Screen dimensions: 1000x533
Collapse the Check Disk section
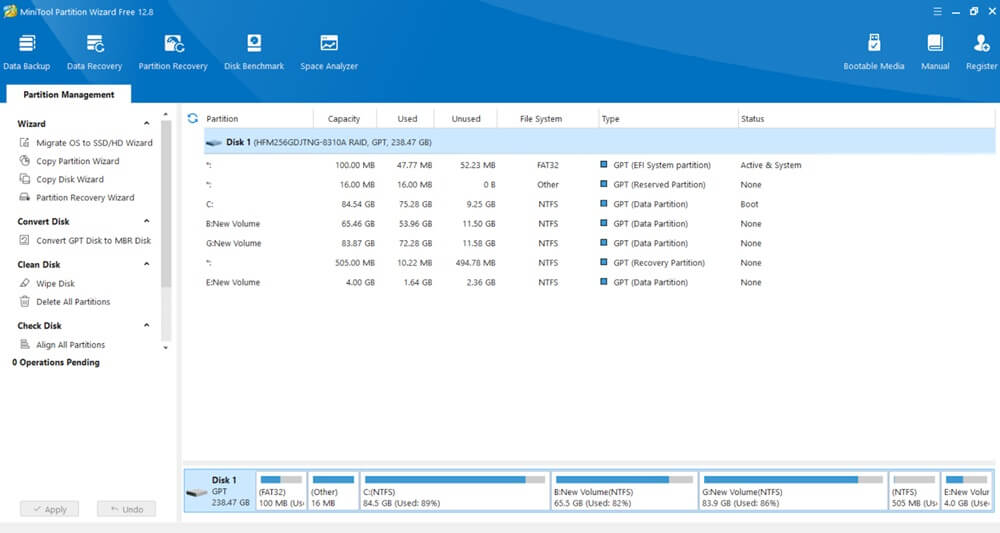pos(147,325)
